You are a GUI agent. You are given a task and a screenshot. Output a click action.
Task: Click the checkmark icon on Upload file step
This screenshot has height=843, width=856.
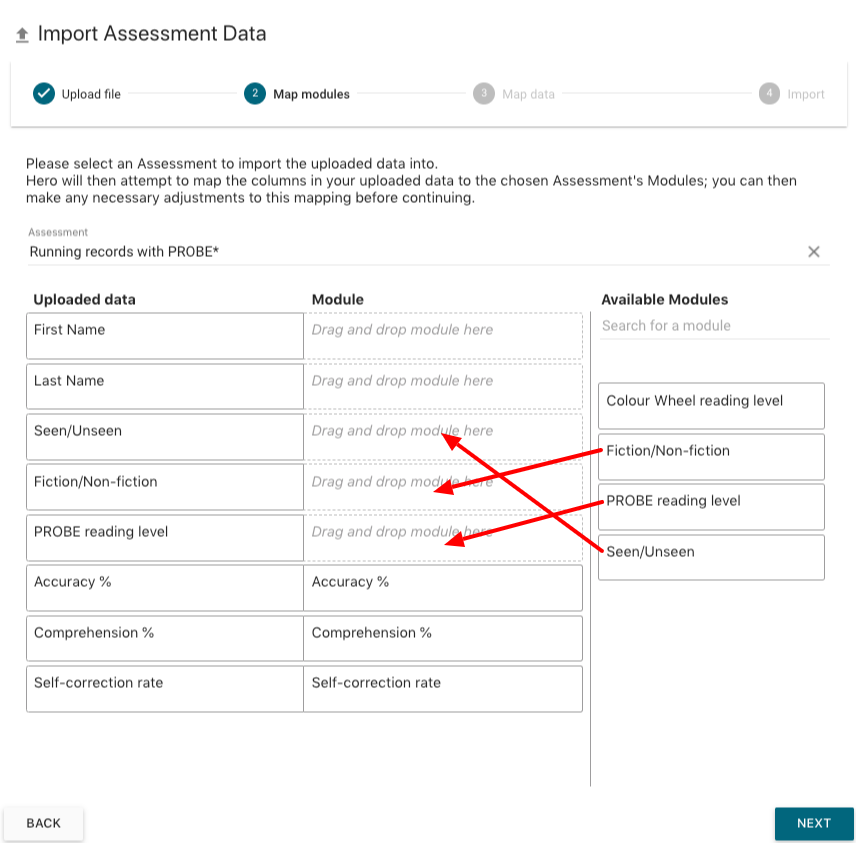pos(43,93)
